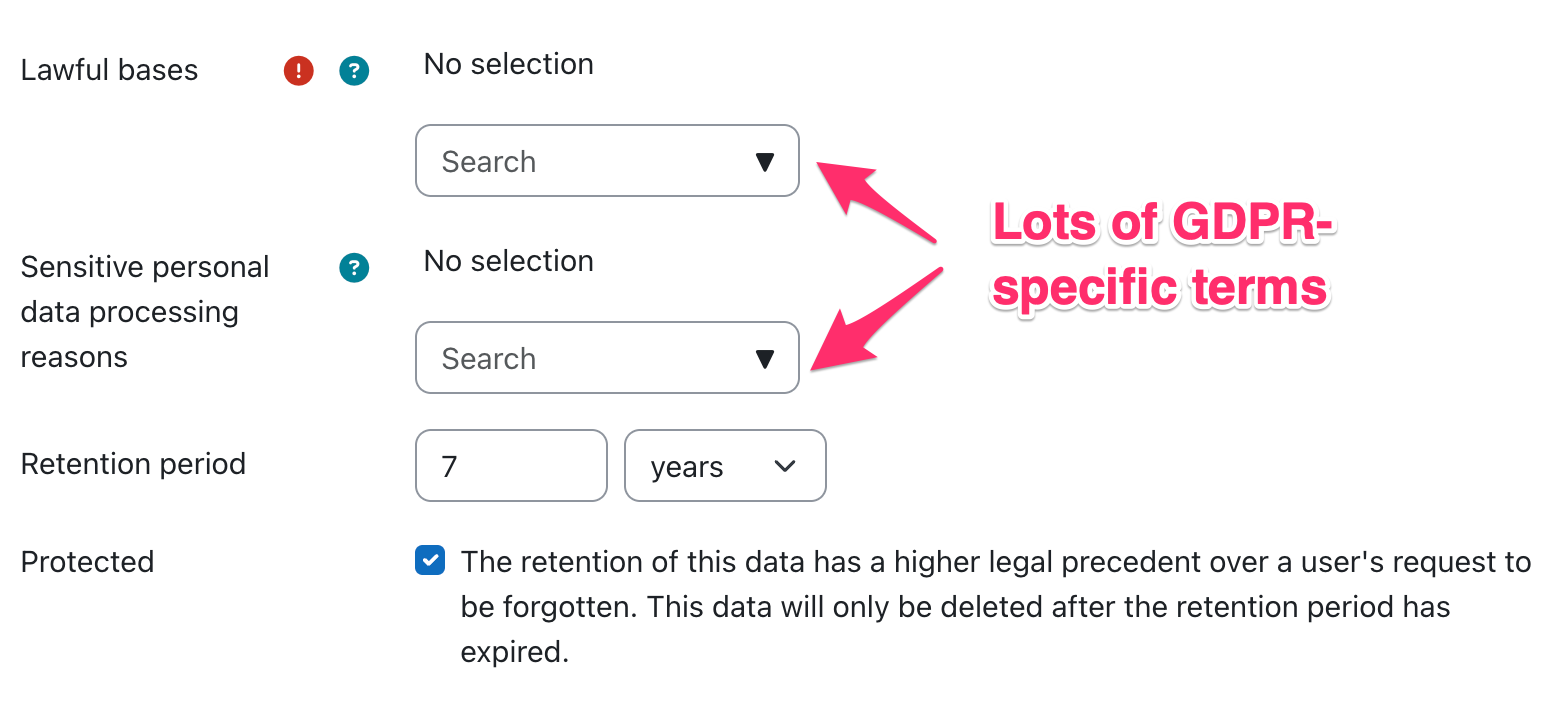
Task: Click the Protected field label
Action: point(87,562)
